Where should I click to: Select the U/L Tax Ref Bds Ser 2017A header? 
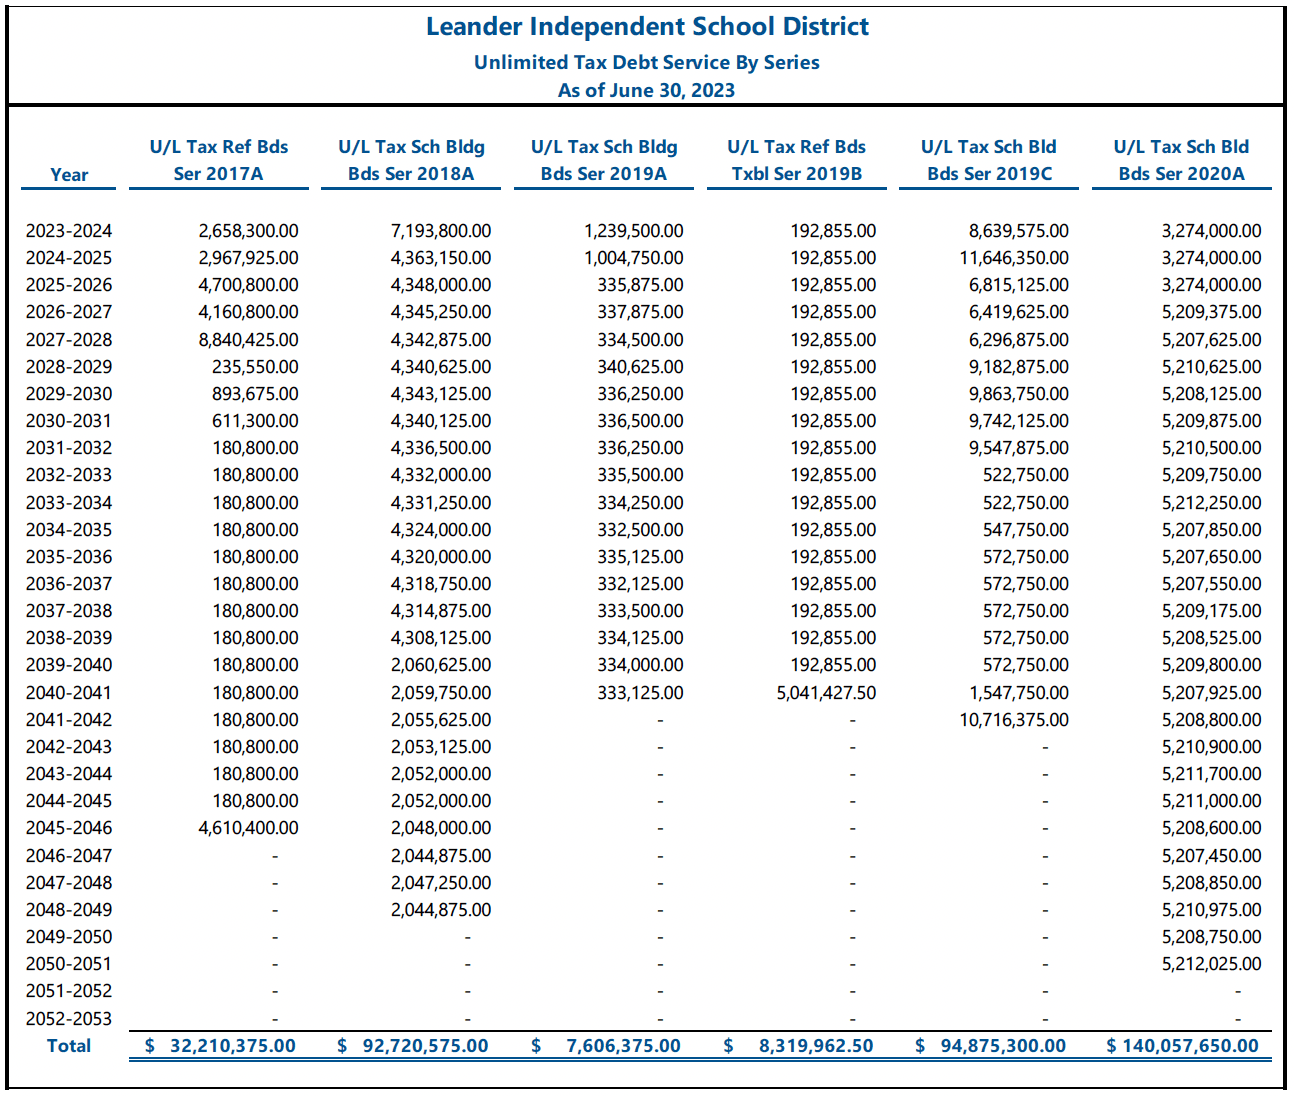point(219,160)
